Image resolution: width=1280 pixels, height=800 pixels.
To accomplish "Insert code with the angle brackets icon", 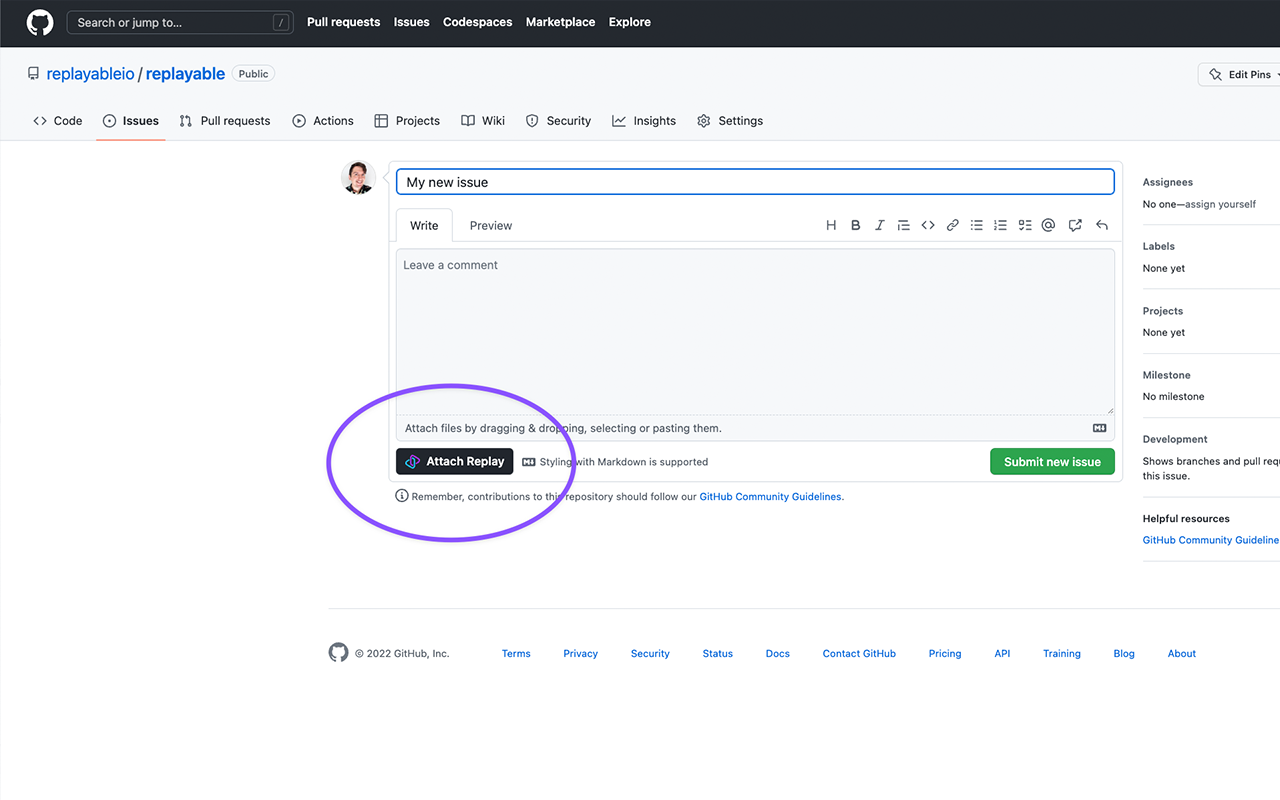I will [928, 225].
